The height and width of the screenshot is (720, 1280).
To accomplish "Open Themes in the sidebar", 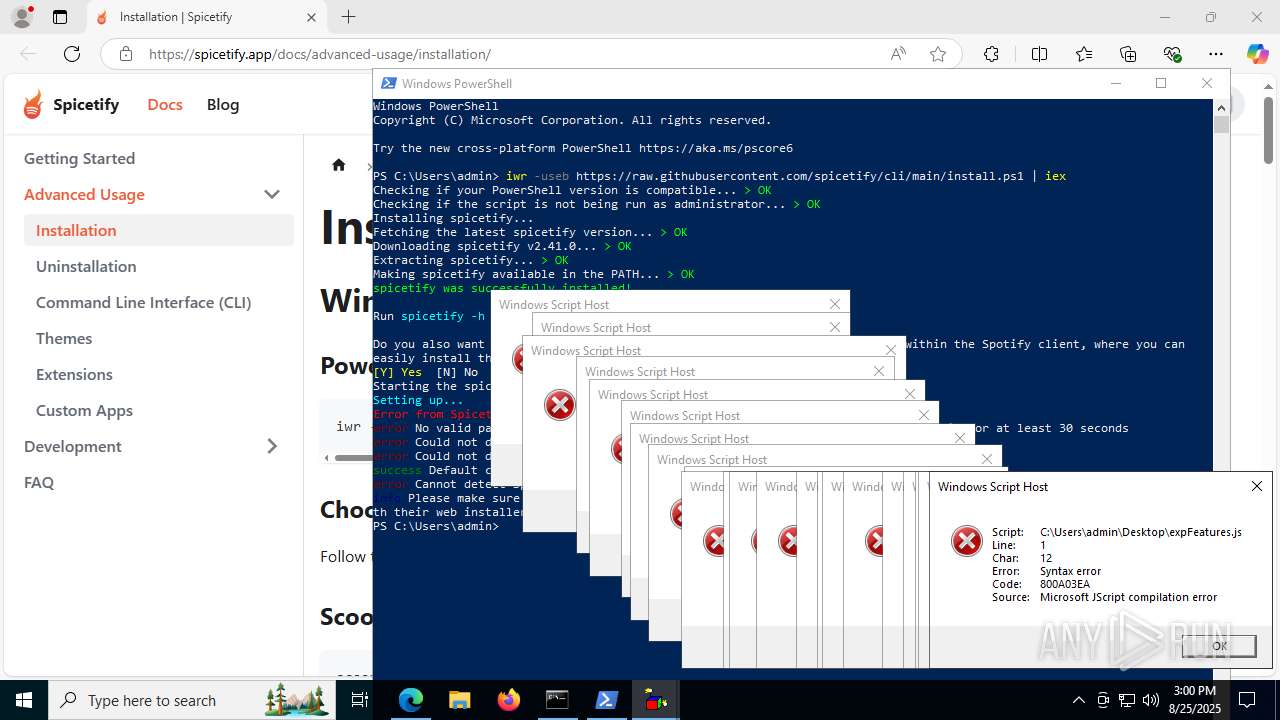I will [64, 338].
